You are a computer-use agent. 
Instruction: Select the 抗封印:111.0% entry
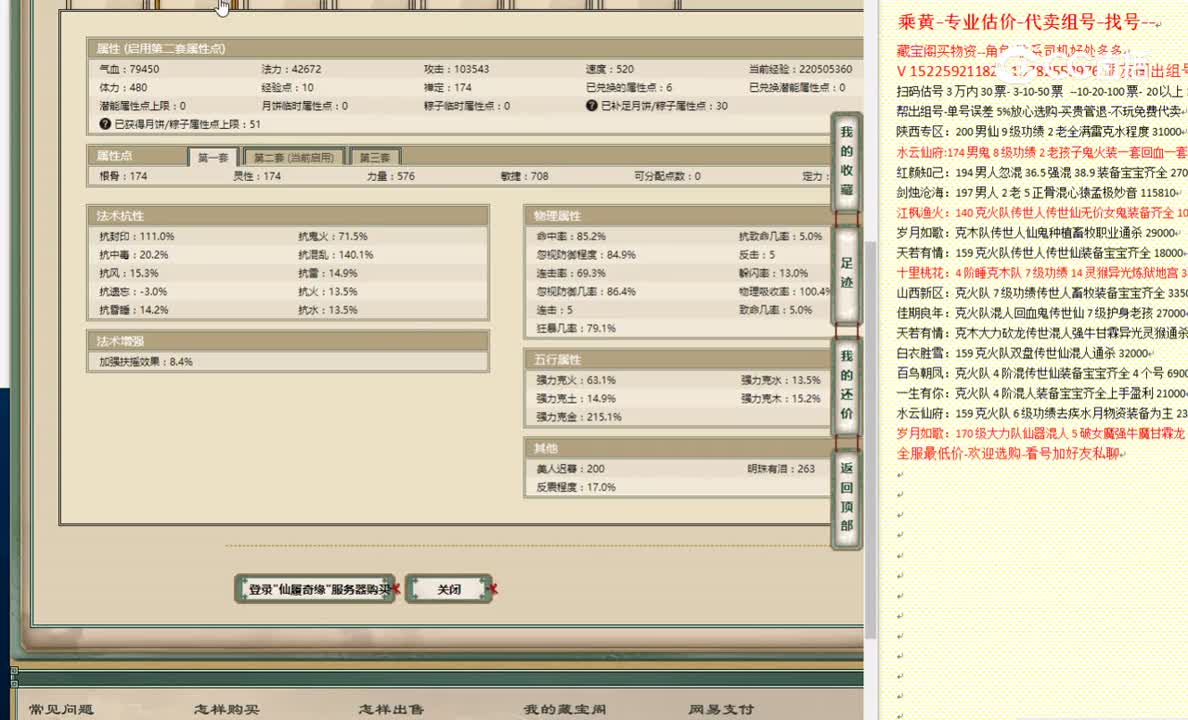click(x=136, y=236)
